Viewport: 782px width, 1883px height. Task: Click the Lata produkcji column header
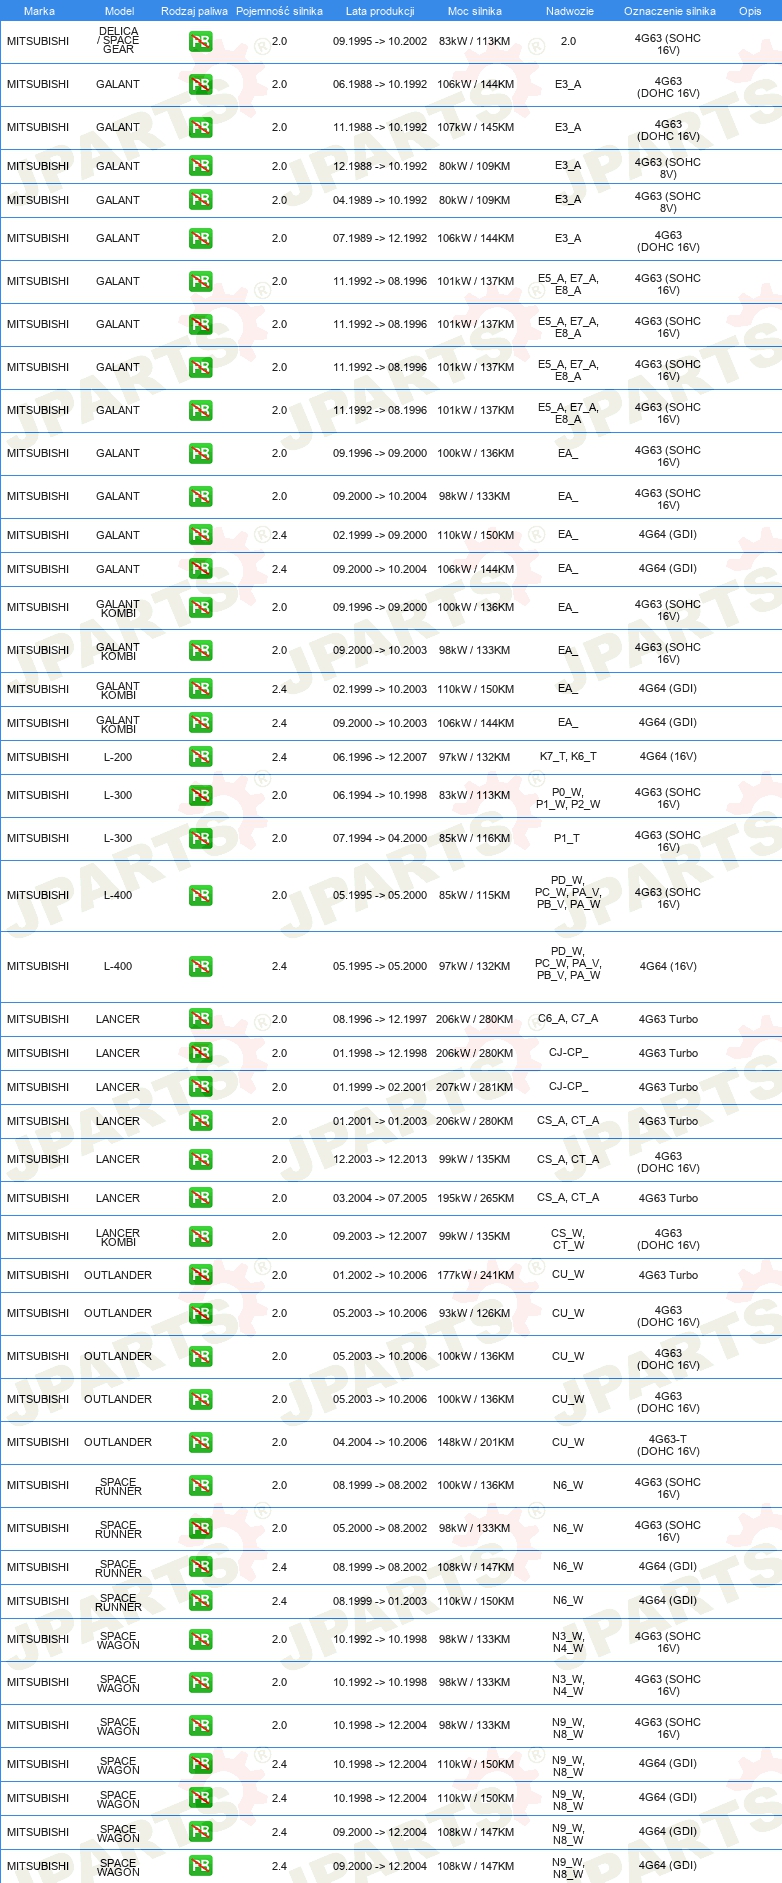pos(380,11)
